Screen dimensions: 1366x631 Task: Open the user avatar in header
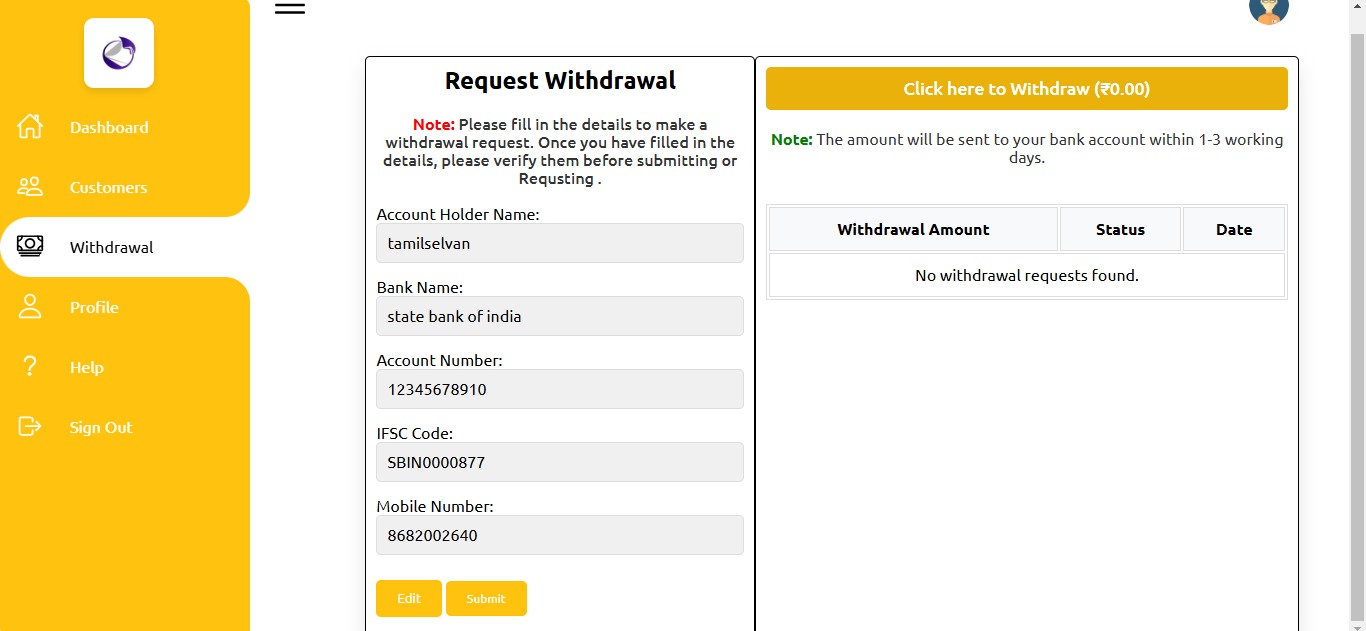coord(1268,9)
